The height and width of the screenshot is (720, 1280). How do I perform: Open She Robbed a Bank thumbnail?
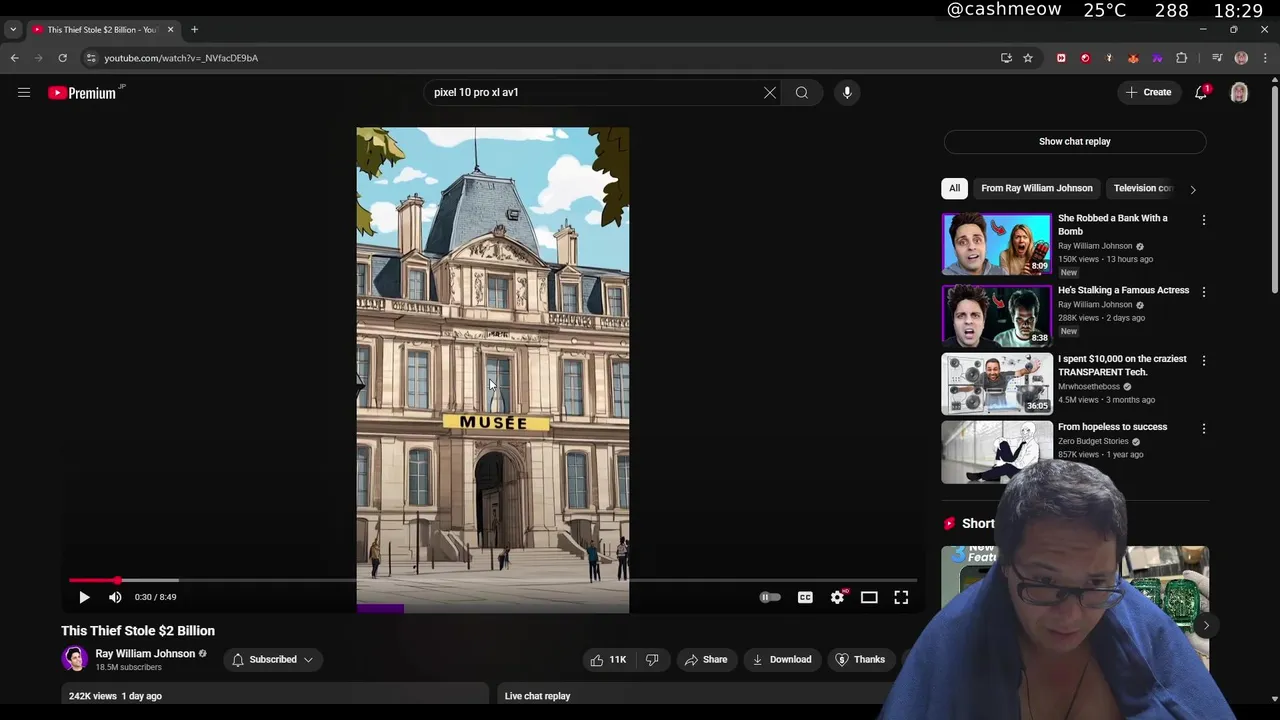pyautogui.click(x=997, y=243)
